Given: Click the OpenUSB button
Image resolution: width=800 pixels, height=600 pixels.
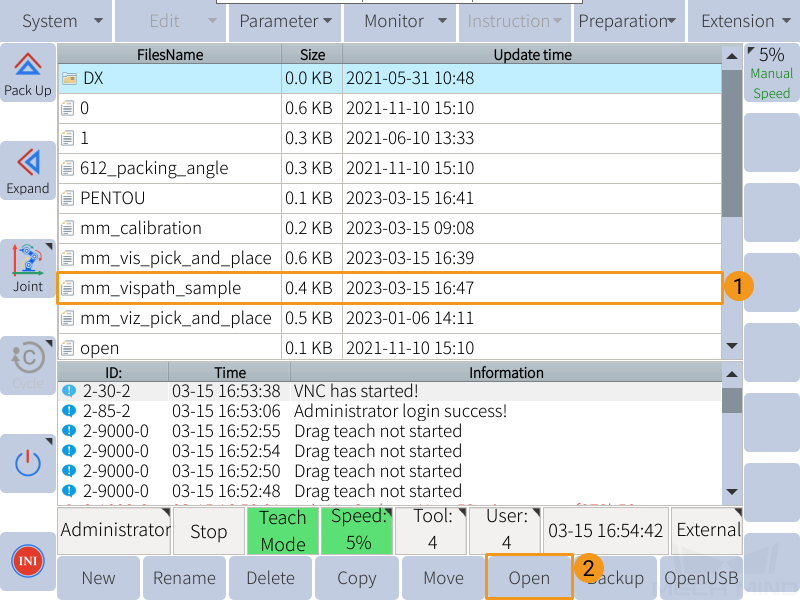Looking at the screenshot, I should pos(701,578).
